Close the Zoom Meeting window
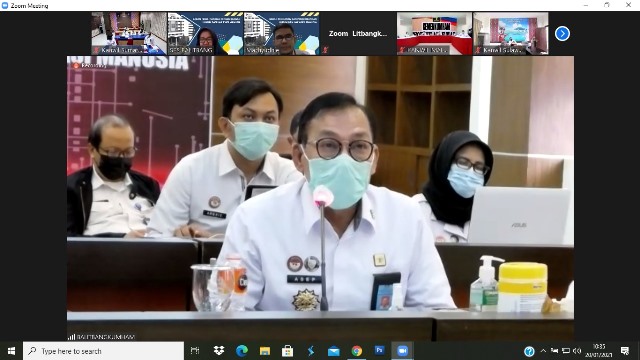Image resolution: width=640 pixels, height=360 pixels. [629, 5]
